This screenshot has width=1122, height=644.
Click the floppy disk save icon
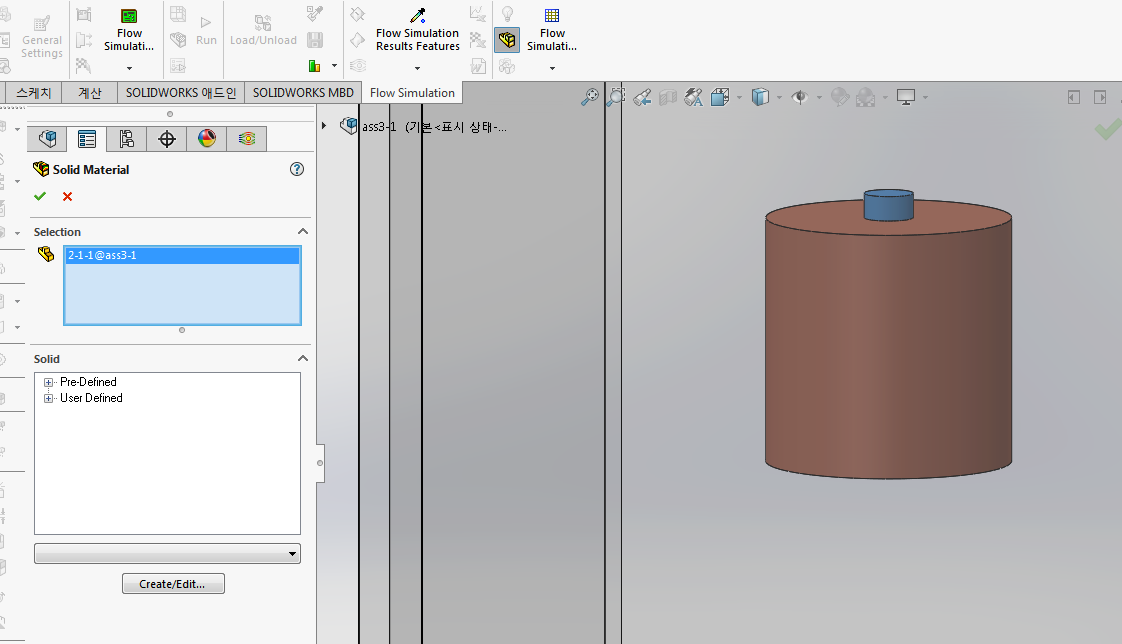[x=315, y=40]
